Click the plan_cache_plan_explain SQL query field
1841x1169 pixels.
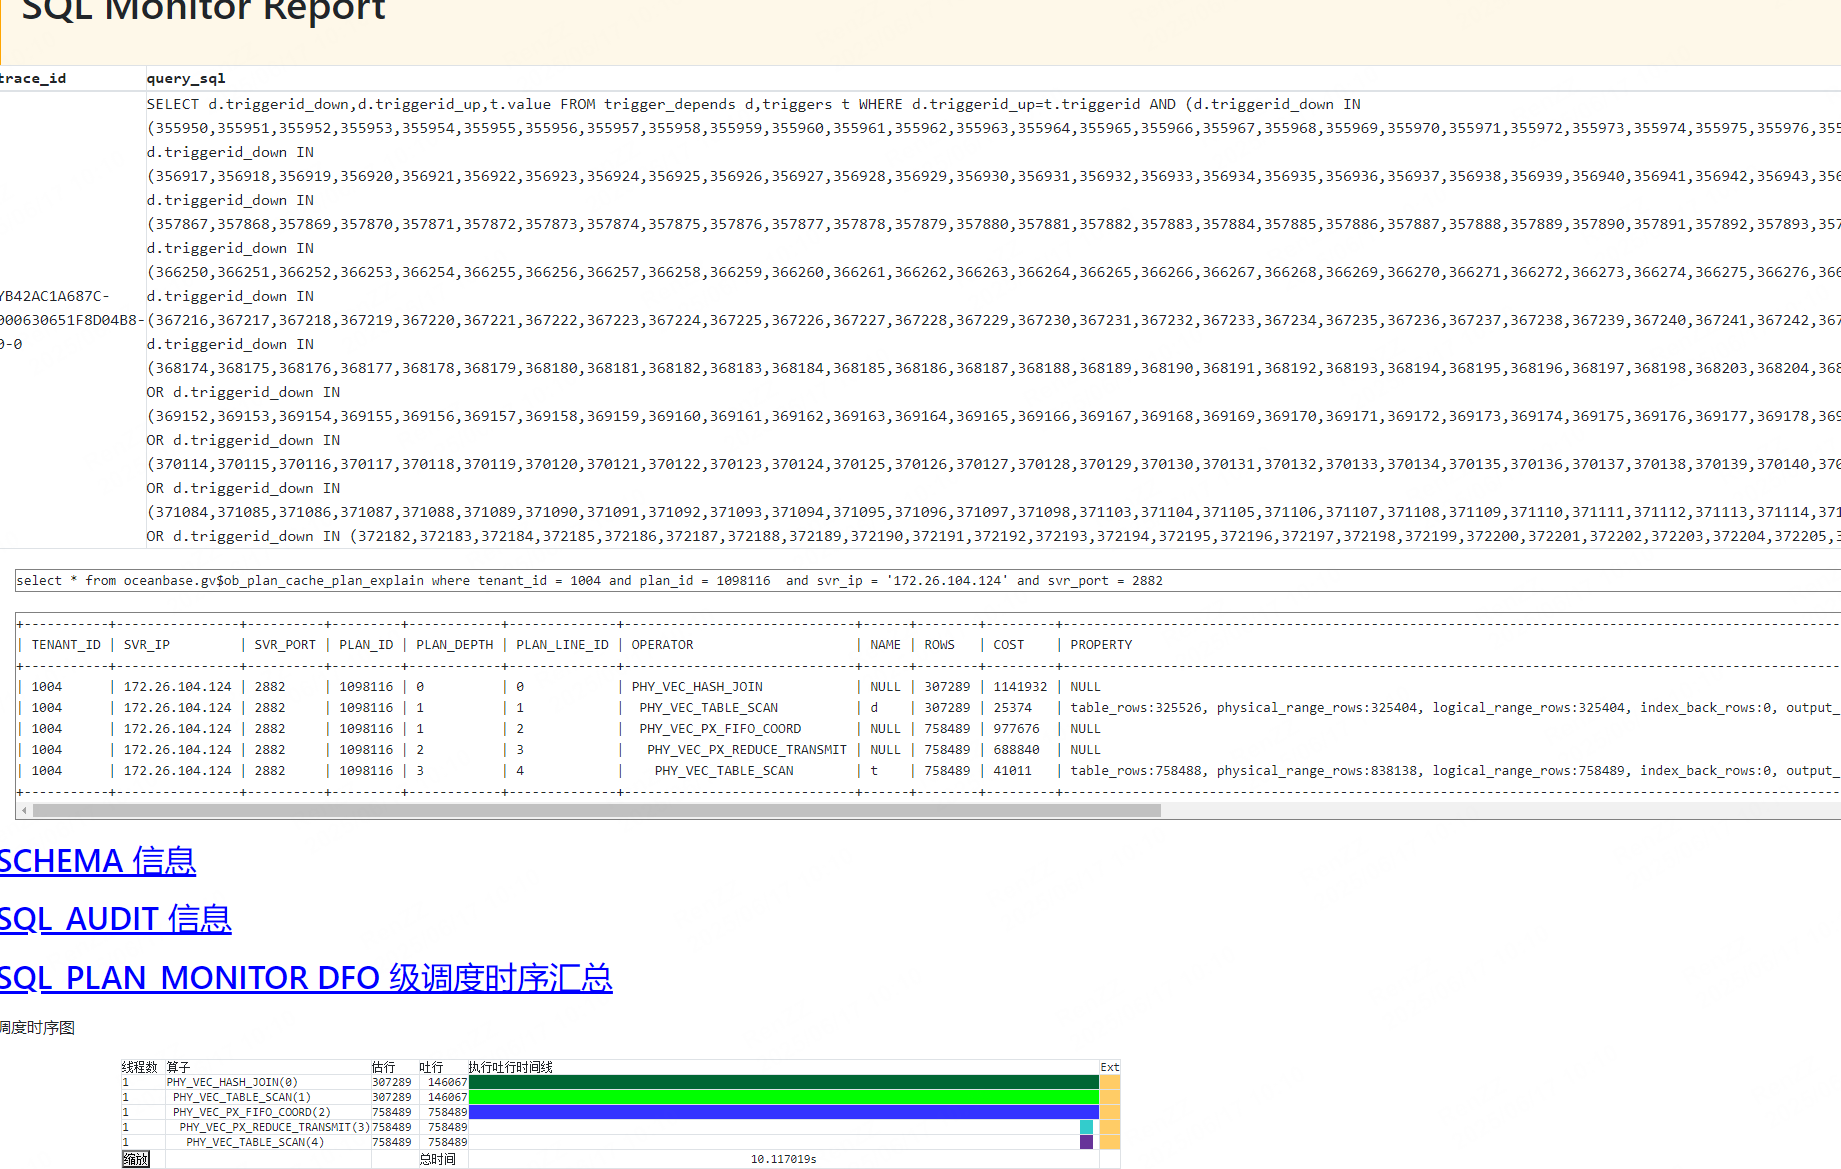928,581
